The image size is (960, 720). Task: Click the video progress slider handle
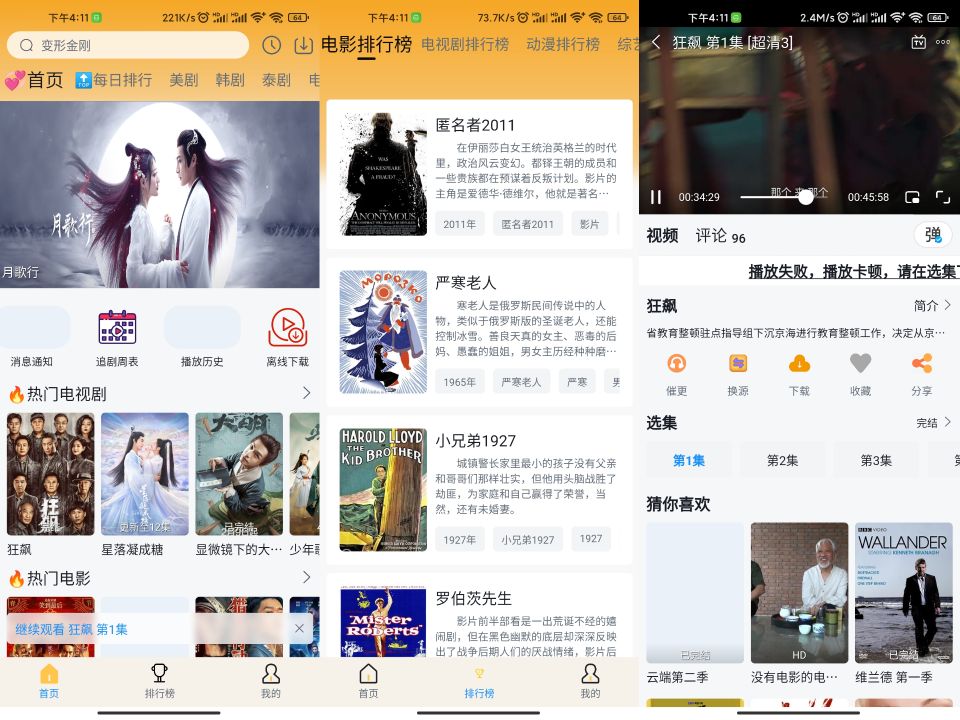pos(805,197)
